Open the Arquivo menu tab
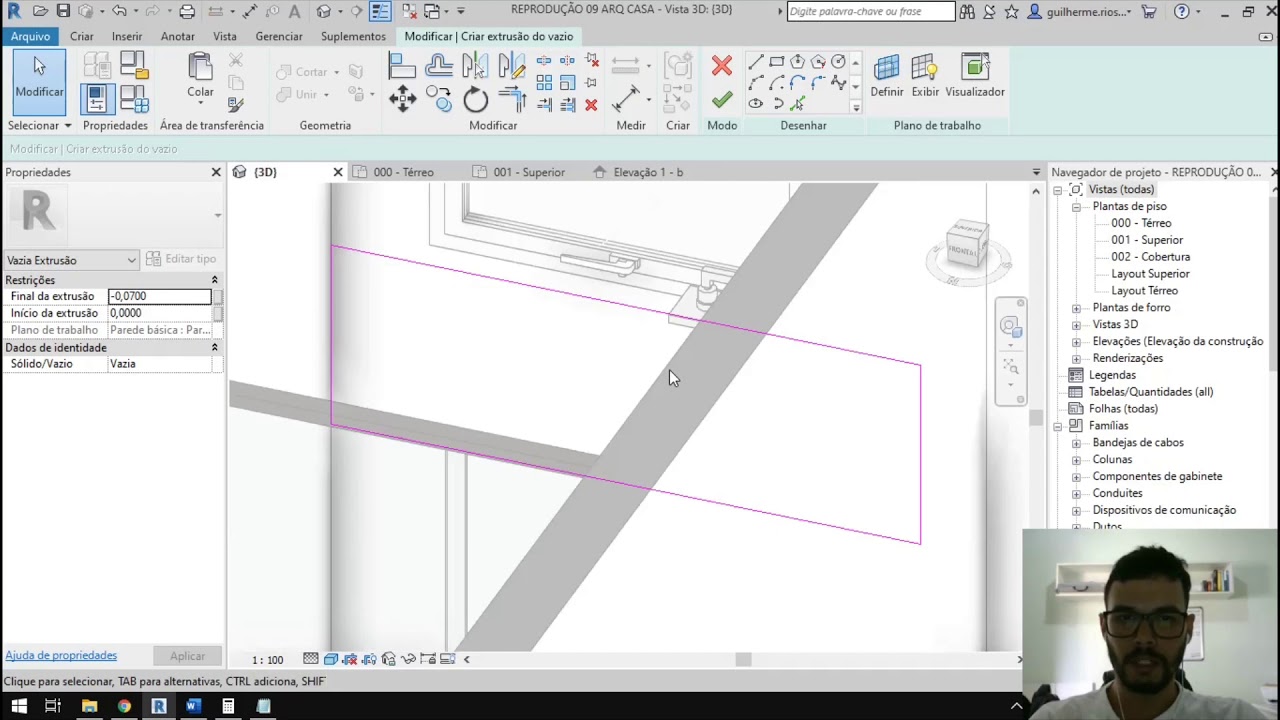This screenshot has height=720, width=1280. pos(31,36)
